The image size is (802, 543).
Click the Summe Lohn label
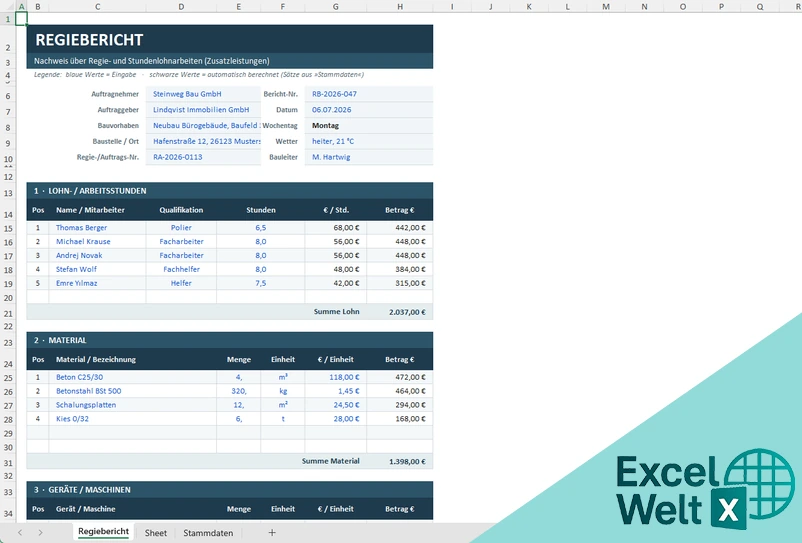pyautogui.click(x=337, y=311)
